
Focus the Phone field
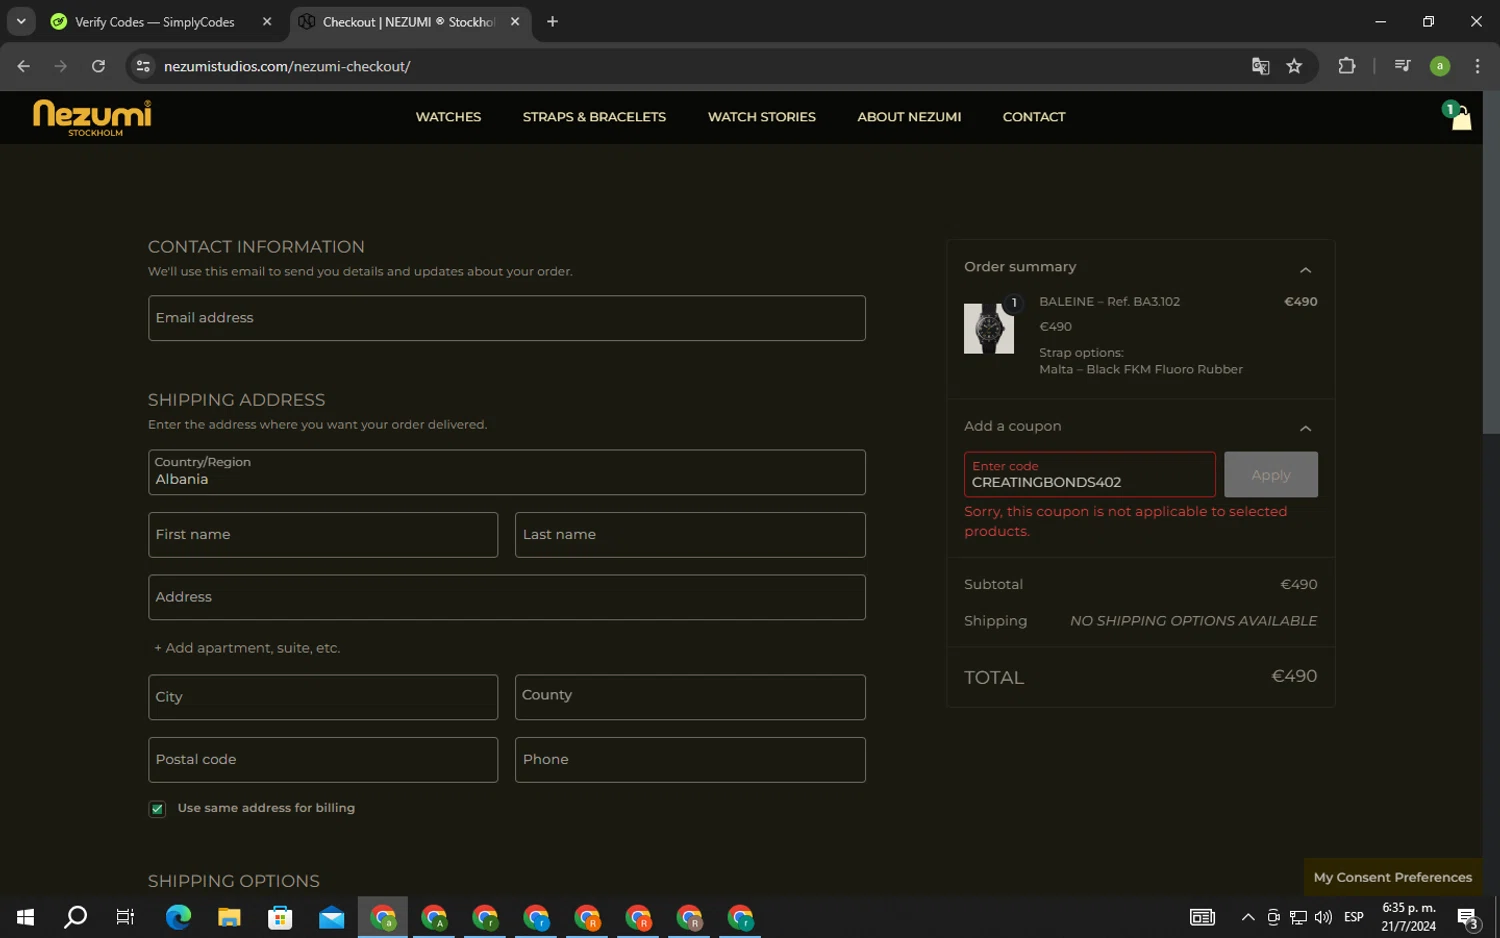click(690, 760)
